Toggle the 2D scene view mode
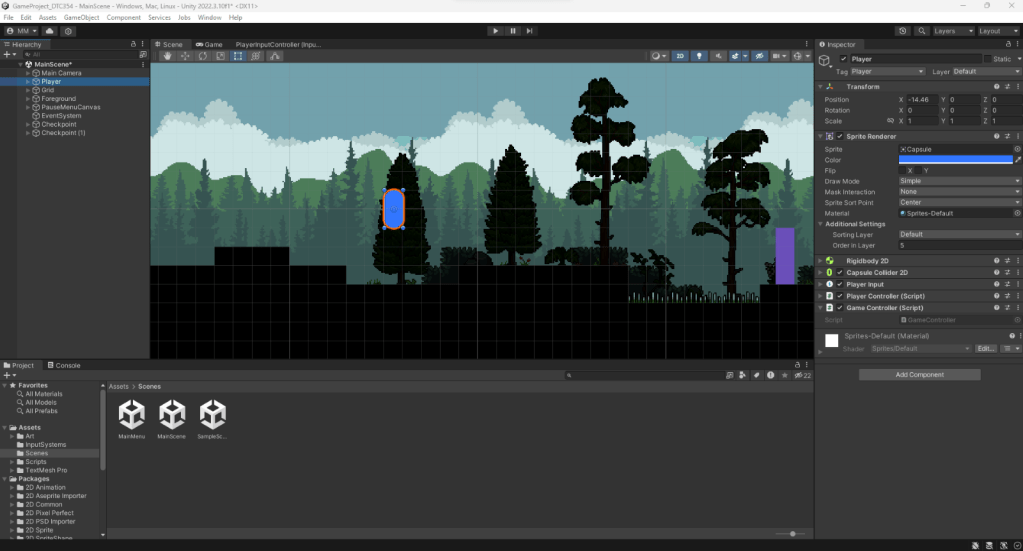Image resolution: width=1023 pixels, height=551 pixels. pos(681,56)
